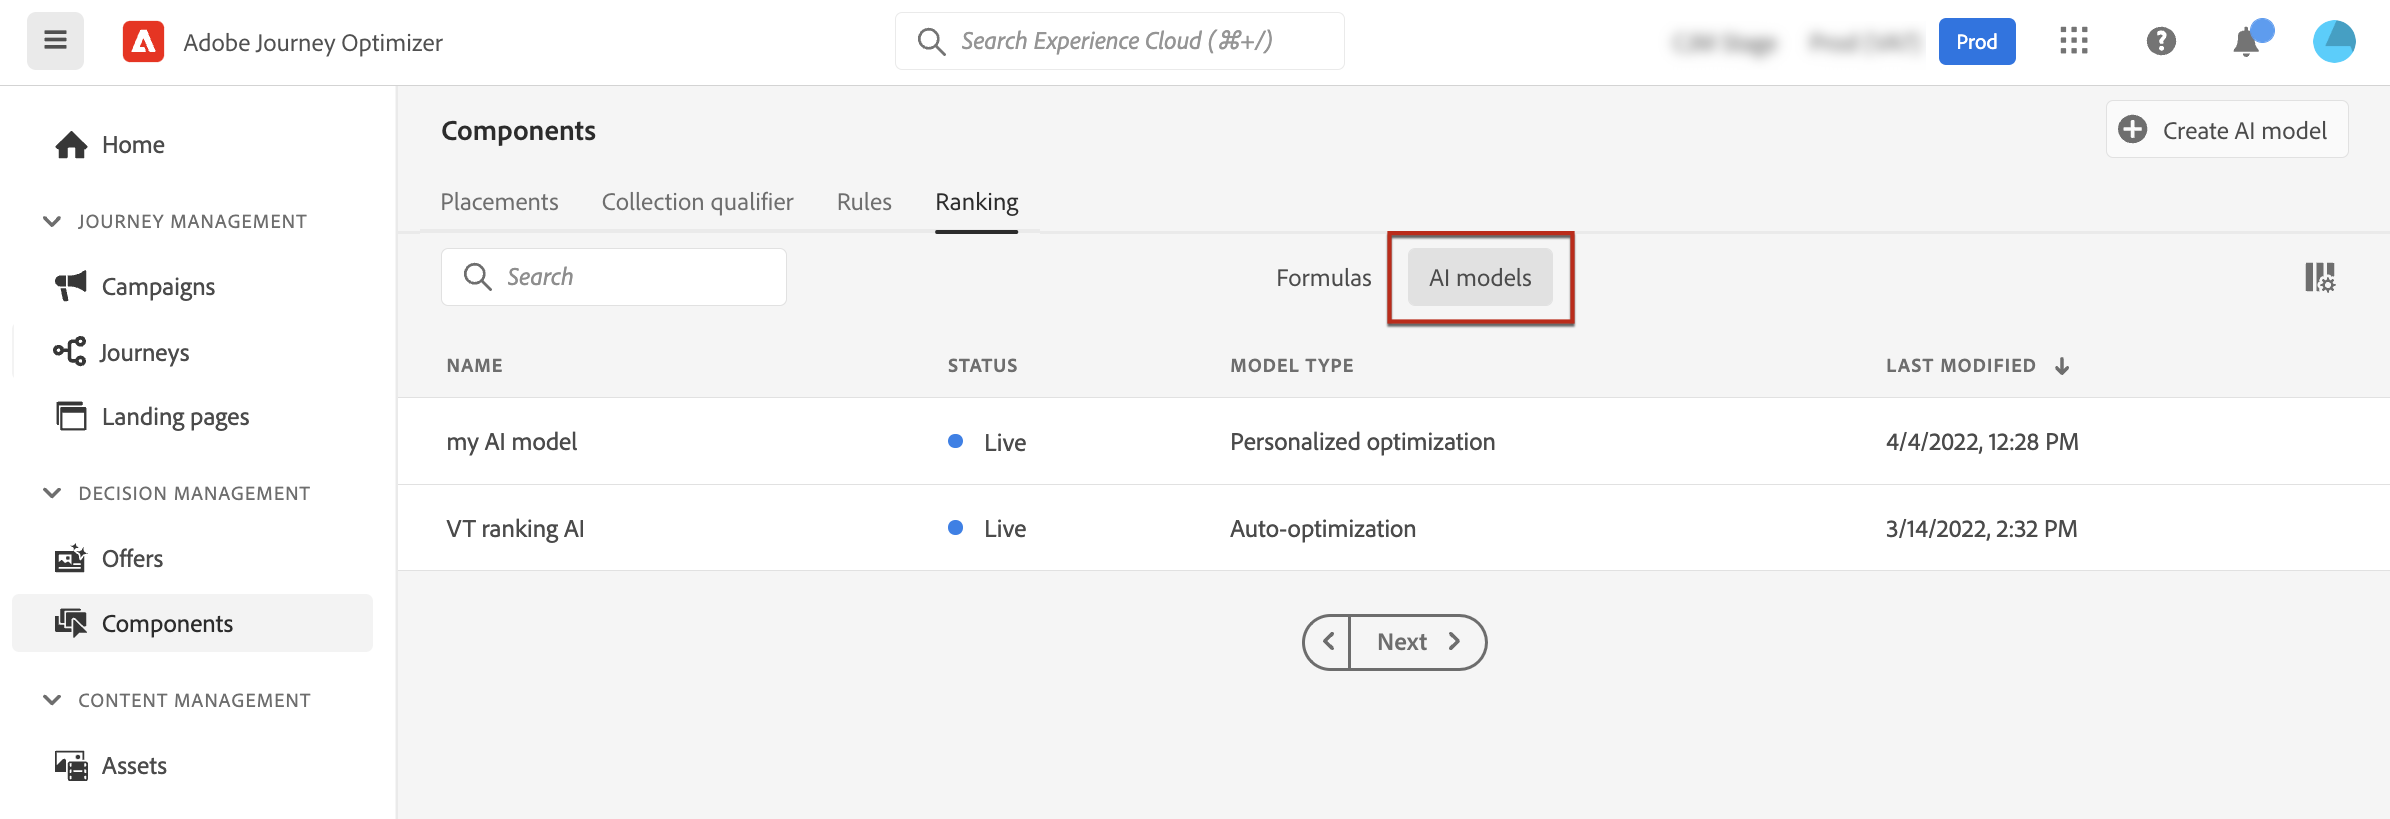The height and width of the screenshot is (819, 2390).
Task: Click the Adobe logo icon
Action: 143,42
